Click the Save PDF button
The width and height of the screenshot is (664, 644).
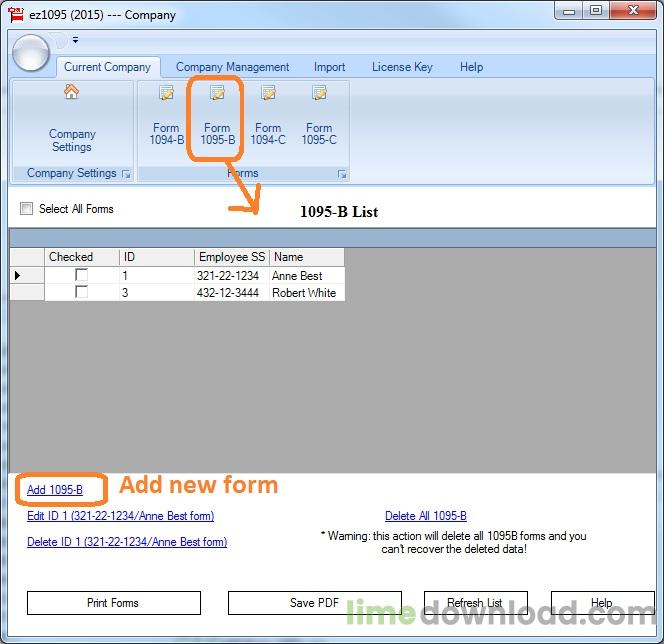pyautogui.click(x=315, y=603)
